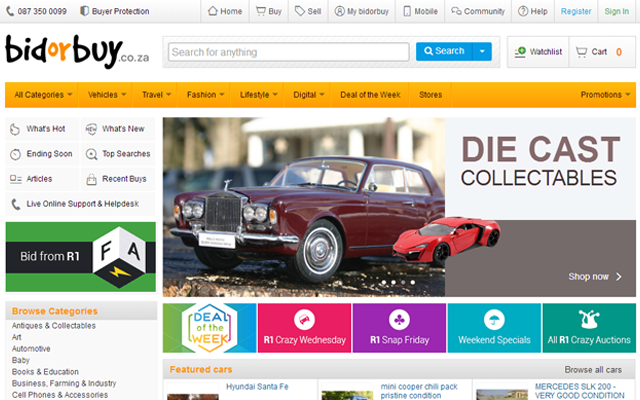Image resolution: width=640 pixels, height=400 pixels.
Task: Open Mercedes SLK 200 listing
Action: (x=580, y=391)
